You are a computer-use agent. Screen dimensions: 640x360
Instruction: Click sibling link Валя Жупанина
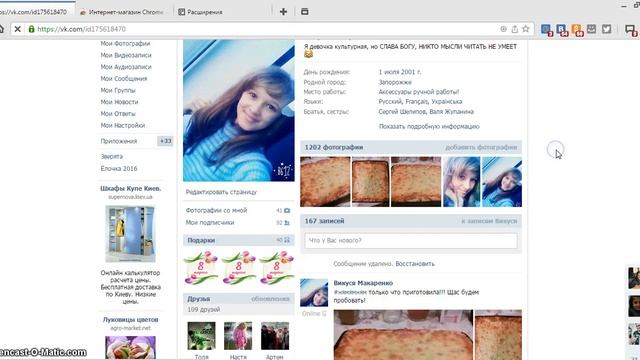click(x=451, y=111)
